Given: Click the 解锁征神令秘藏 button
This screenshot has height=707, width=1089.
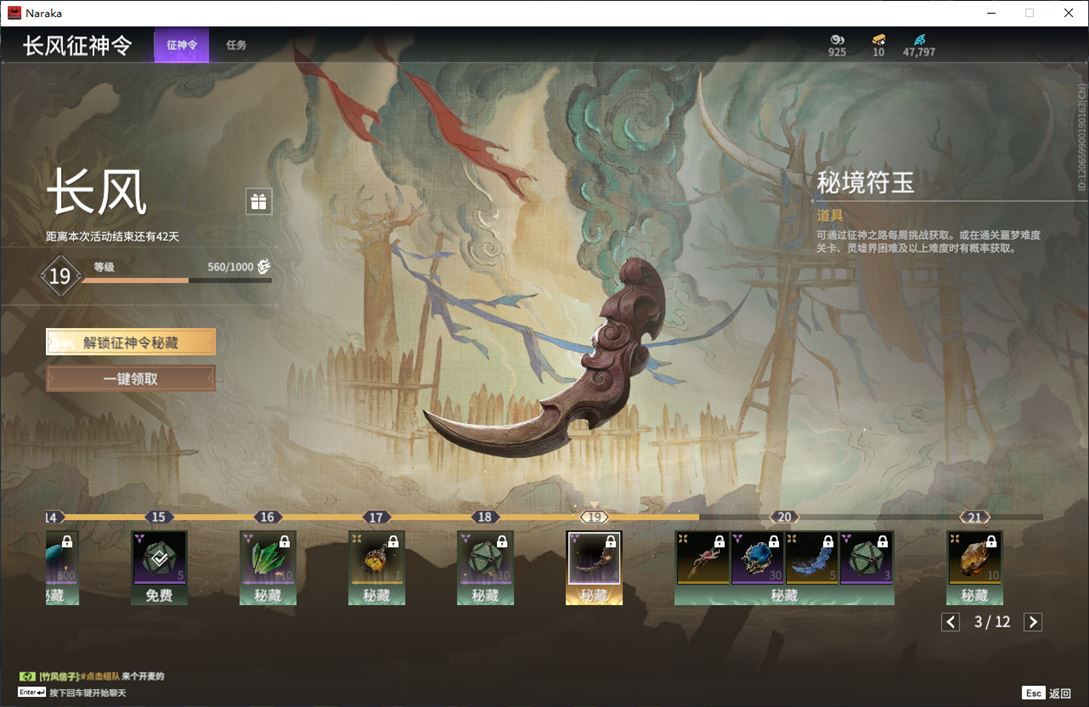Looking at the screenshot, I should [x=131, y=342].
